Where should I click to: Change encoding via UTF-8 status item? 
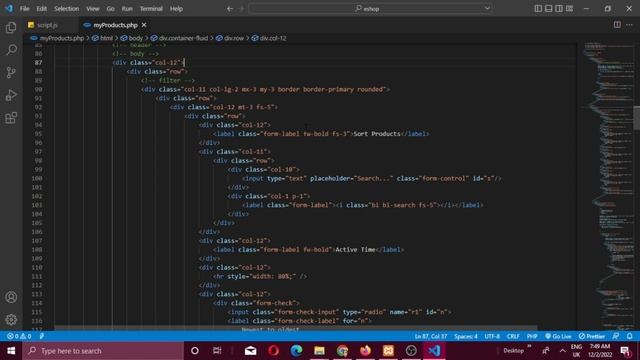[492, 336]
